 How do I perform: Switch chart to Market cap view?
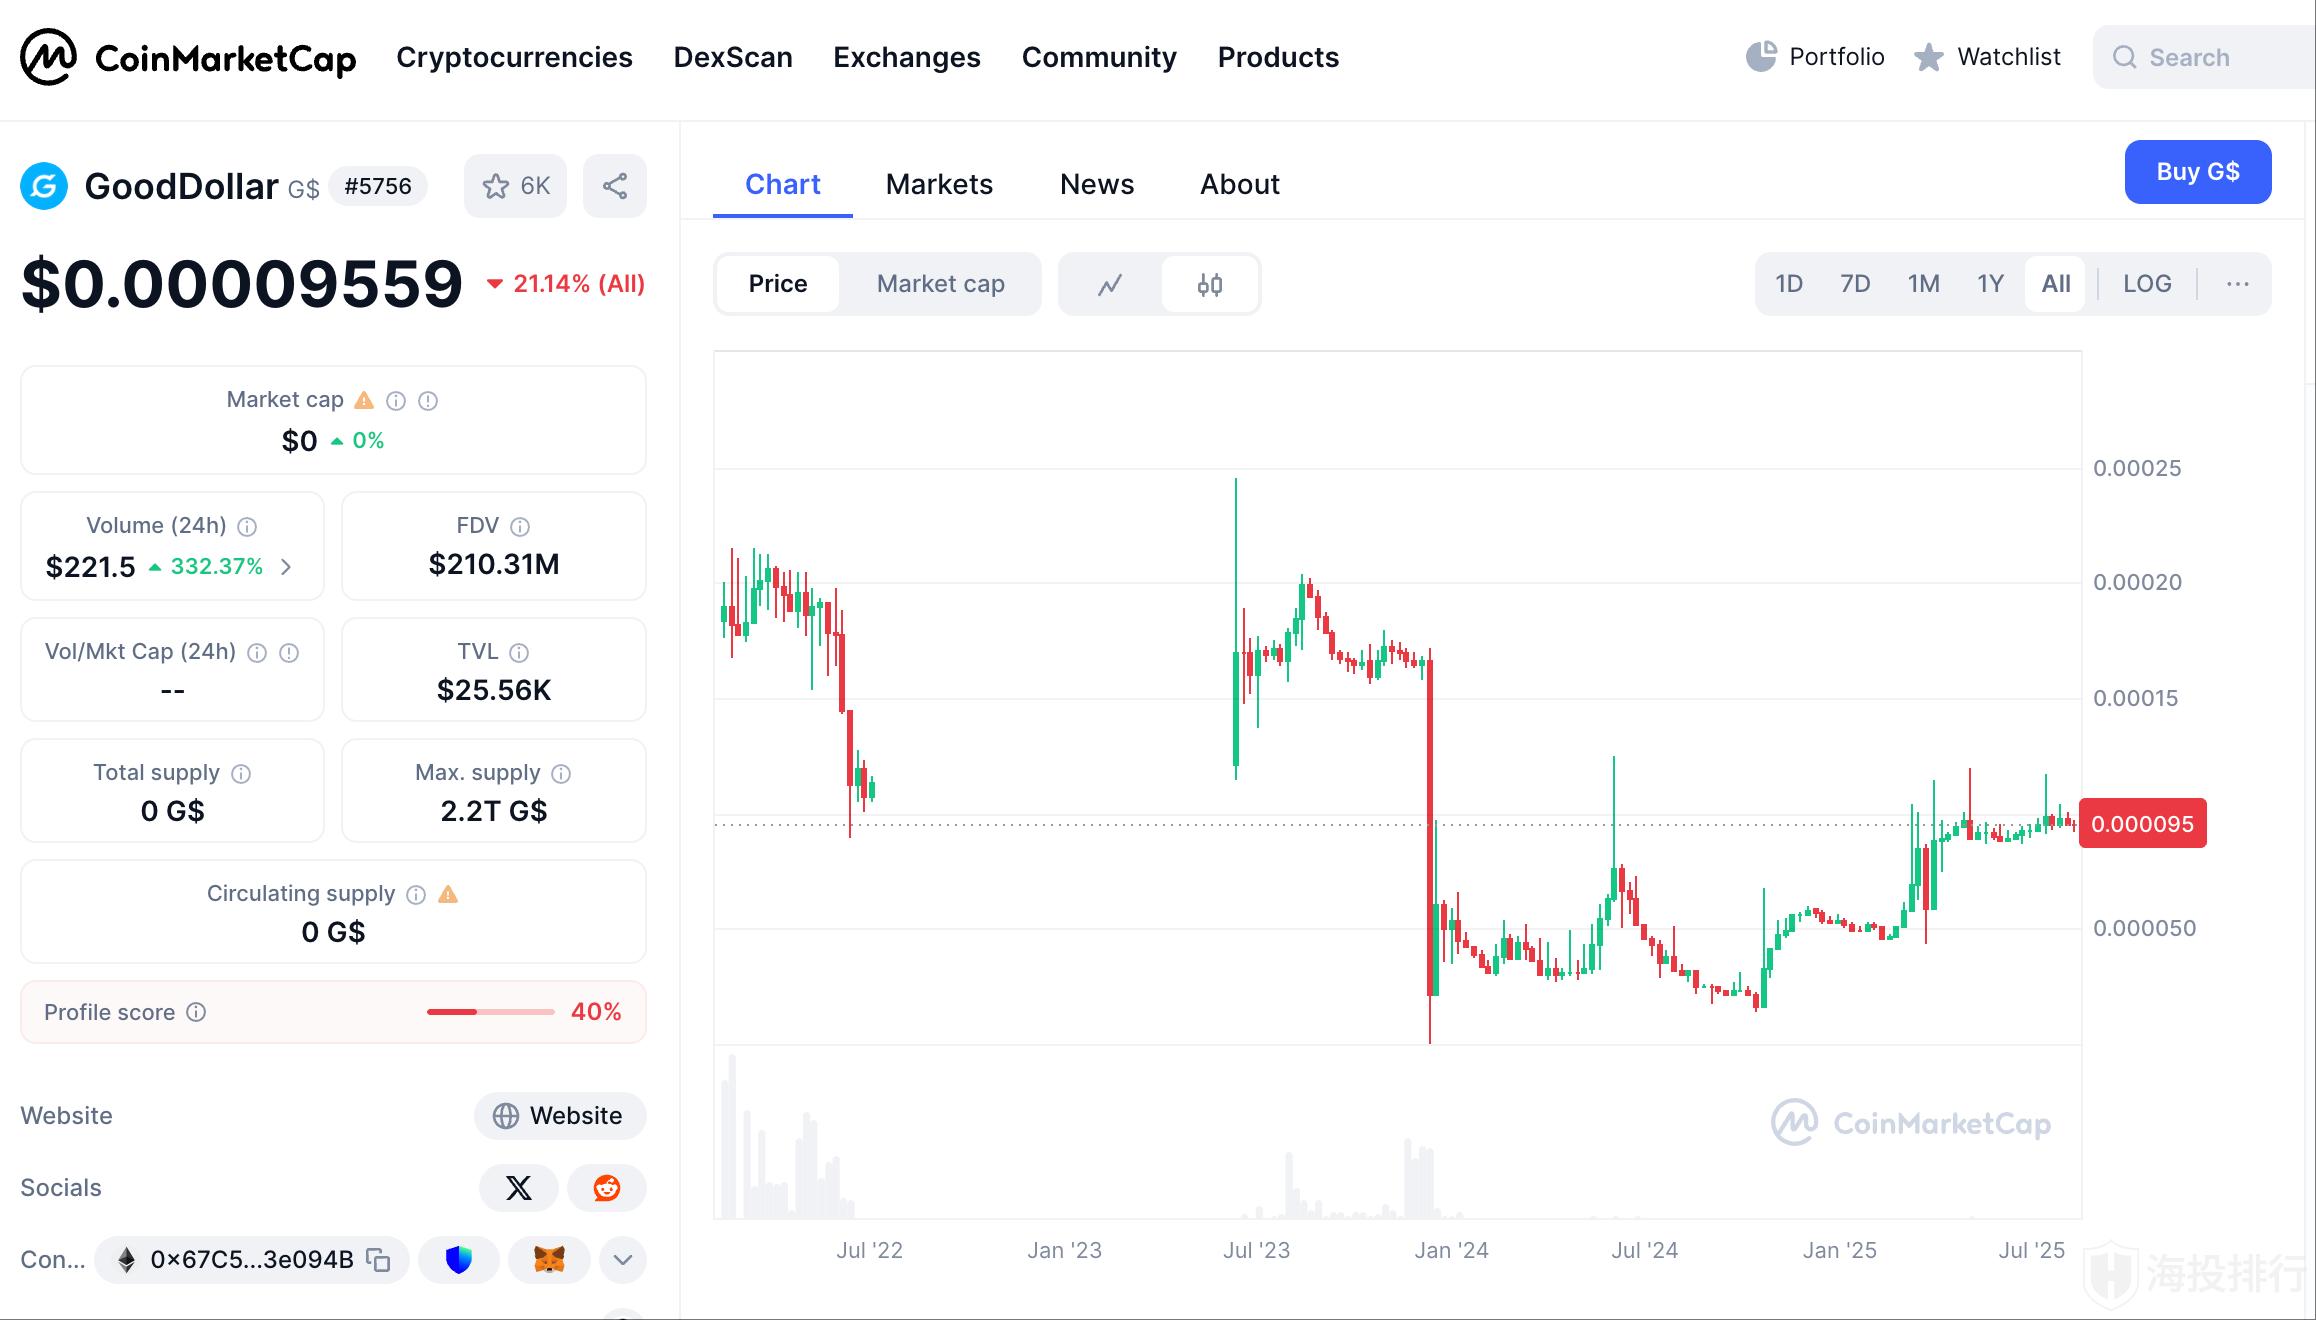point(940,284)
